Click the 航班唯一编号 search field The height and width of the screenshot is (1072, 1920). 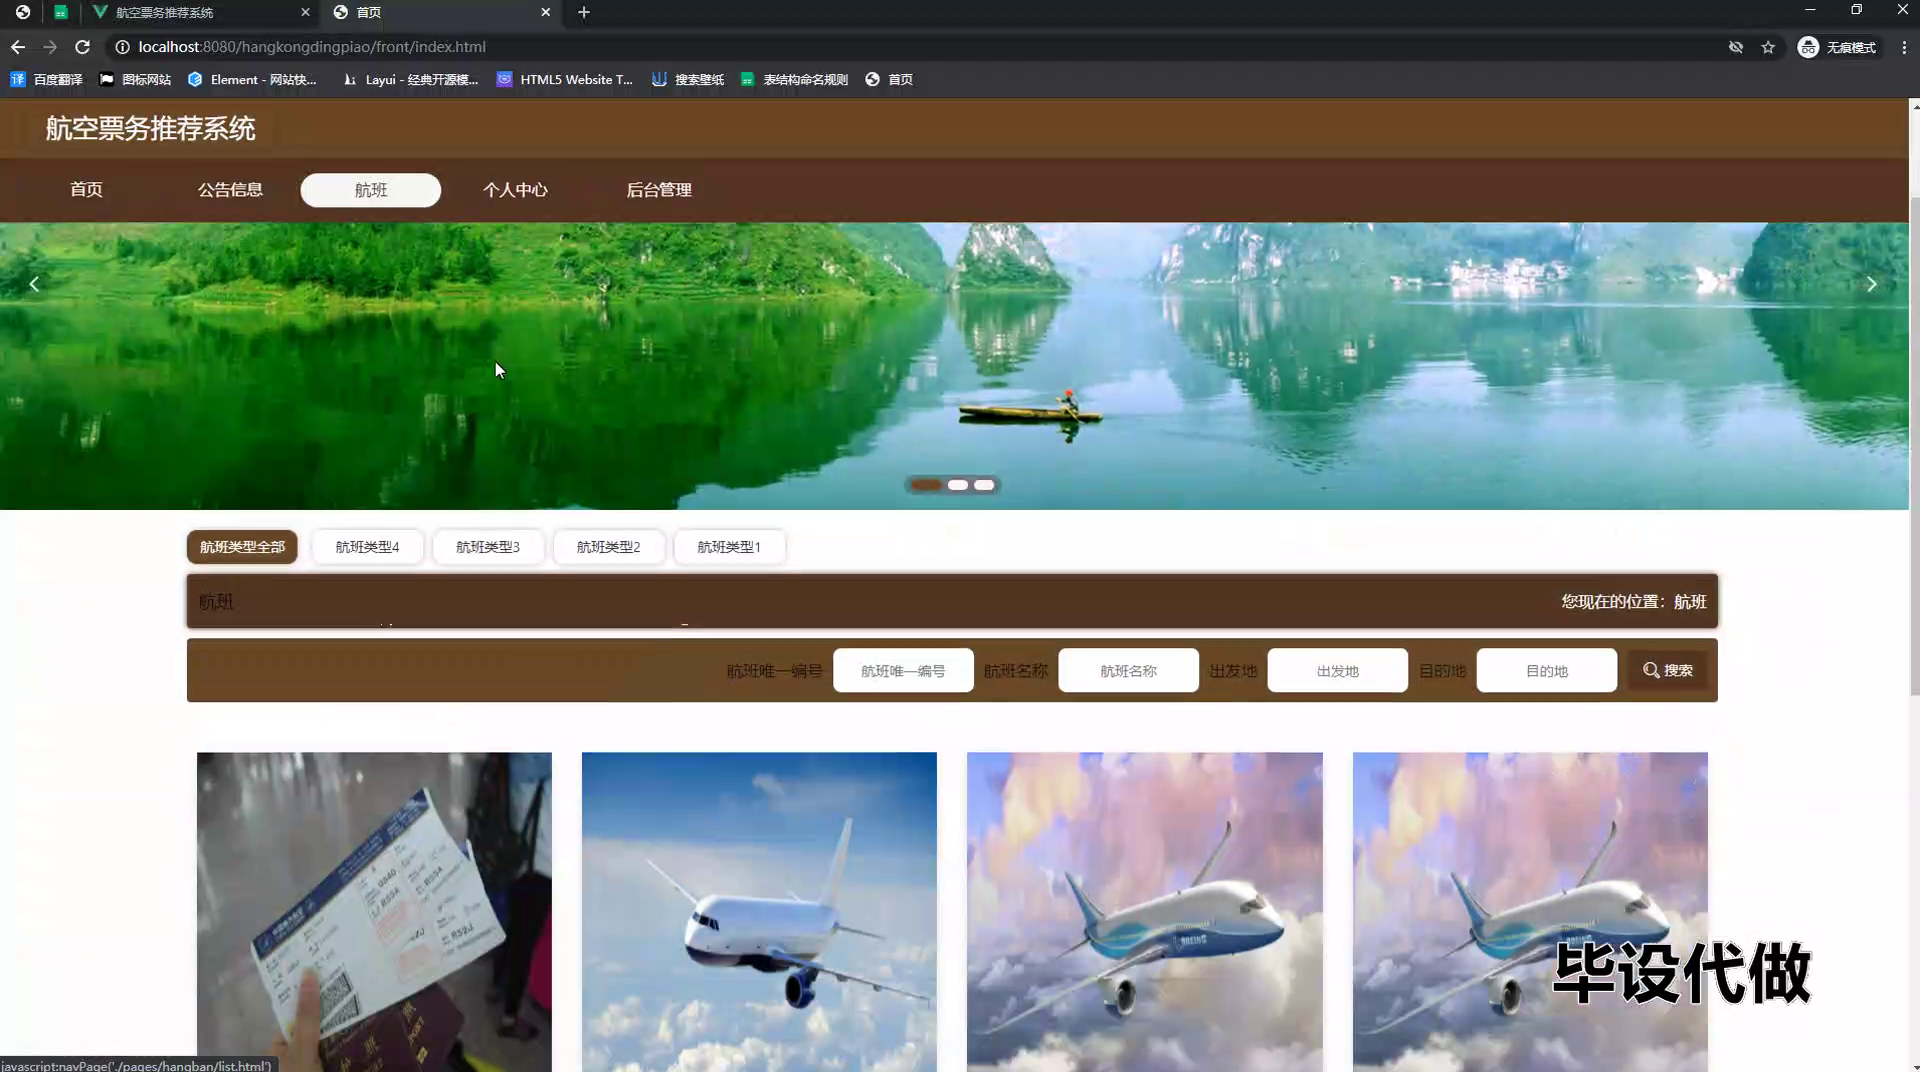click(903, 671)
